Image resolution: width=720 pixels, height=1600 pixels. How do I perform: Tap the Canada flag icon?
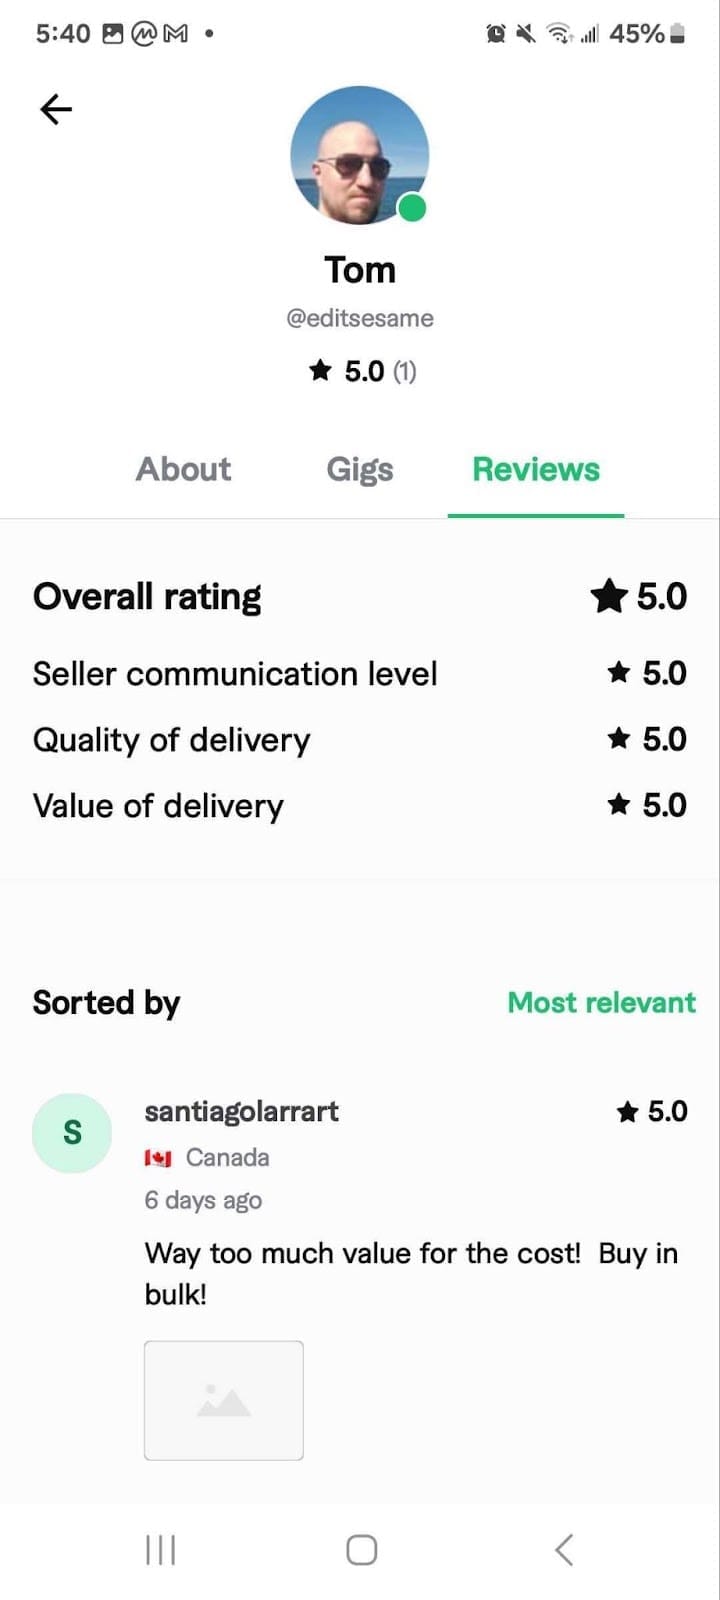158,1158
